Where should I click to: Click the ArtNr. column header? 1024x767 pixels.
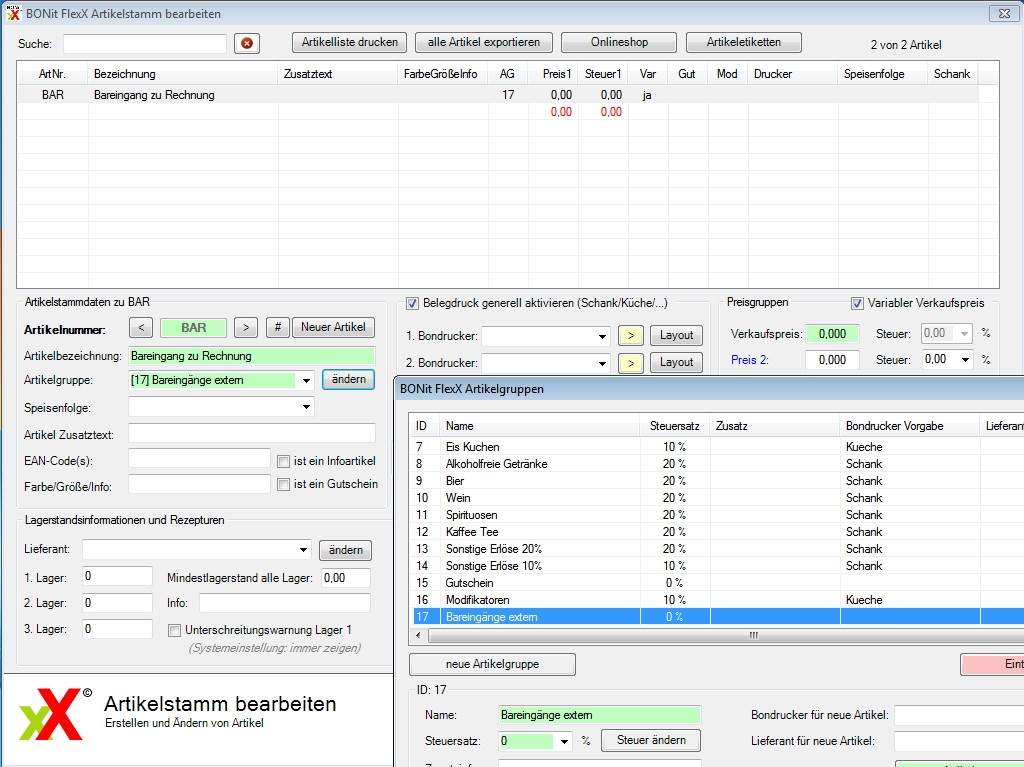(x=52, y=74)
